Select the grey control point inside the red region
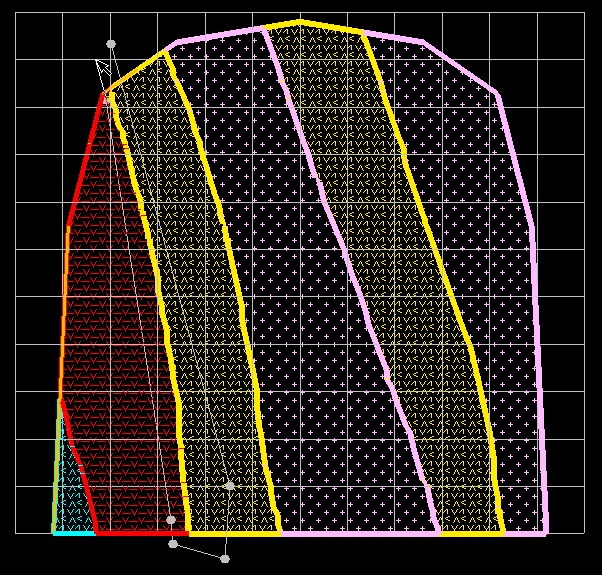This screenshot has width=602, height=575. pos(171,520)
